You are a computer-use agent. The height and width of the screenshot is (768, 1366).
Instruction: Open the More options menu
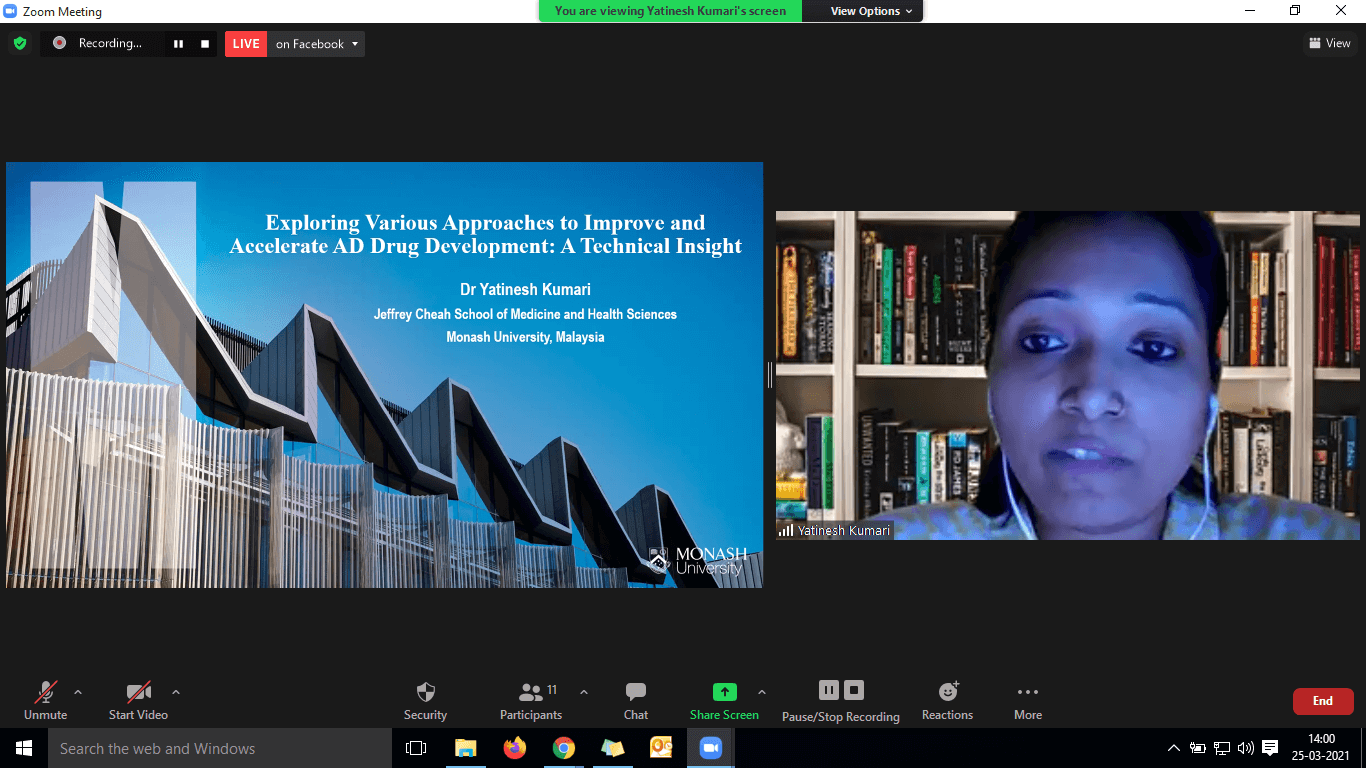(1028, 701)
